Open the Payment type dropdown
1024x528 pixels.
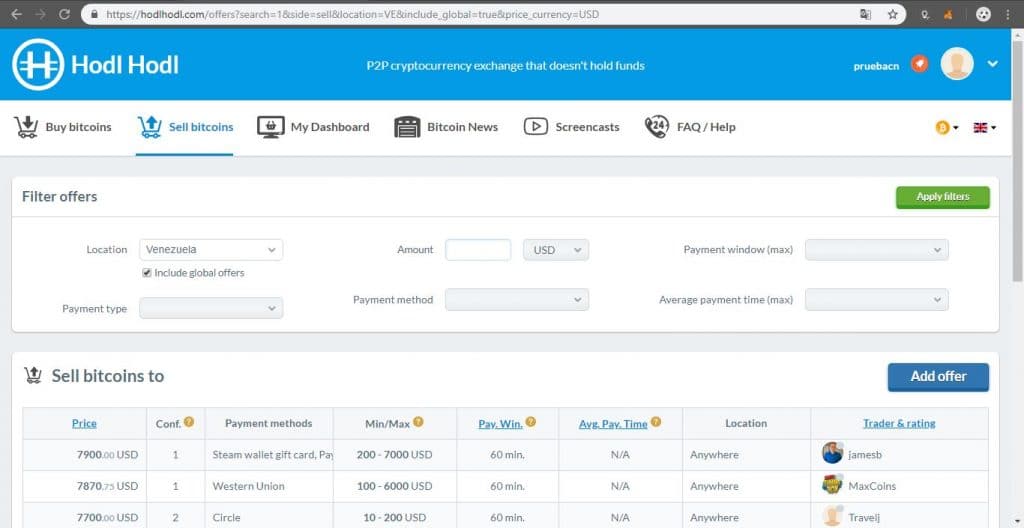tap(211, 308)
